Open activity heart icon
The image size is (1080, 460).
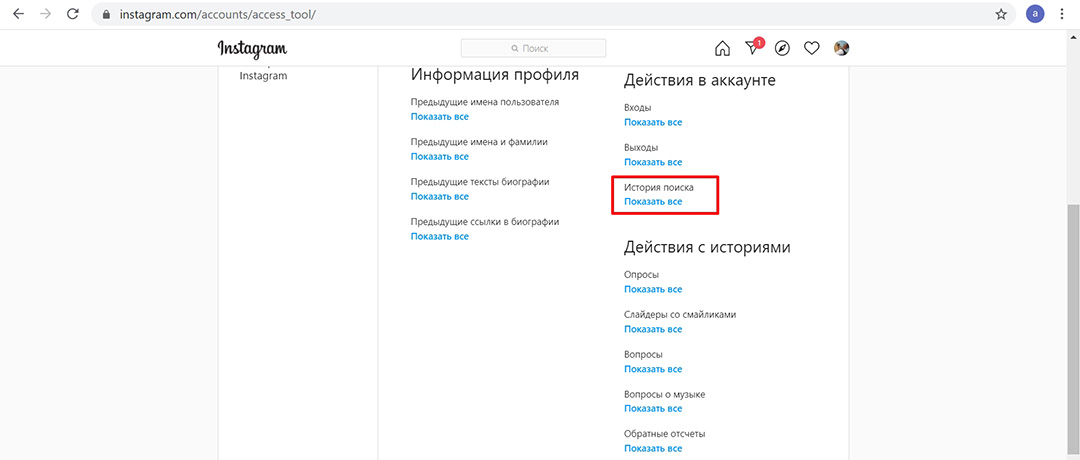812,48
